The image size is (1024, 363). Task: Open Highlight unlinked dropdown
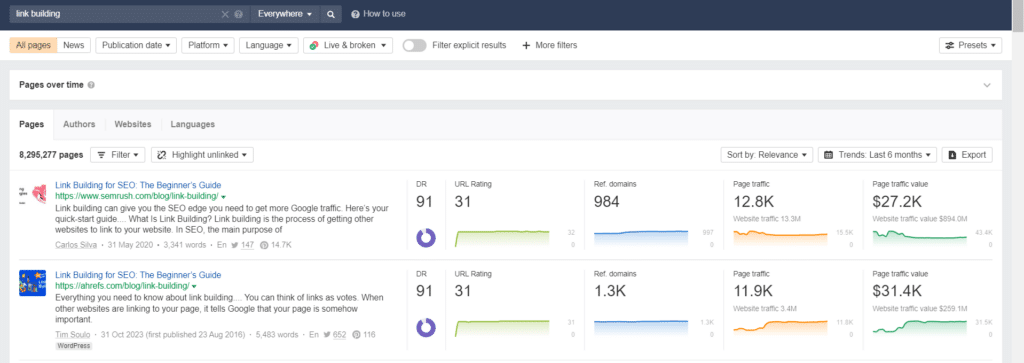click(202, 155)
